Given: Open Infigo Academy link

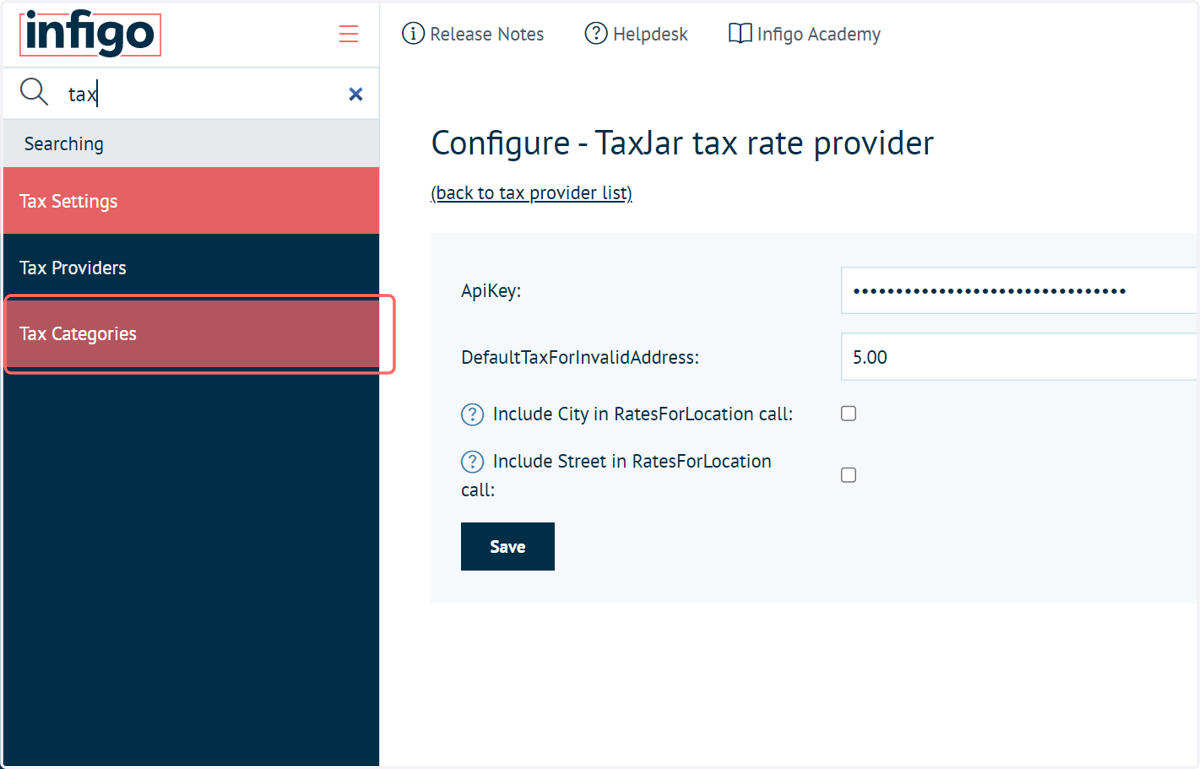Looking at the screenshot, I should pyautogui.click(x=819, y=34).
